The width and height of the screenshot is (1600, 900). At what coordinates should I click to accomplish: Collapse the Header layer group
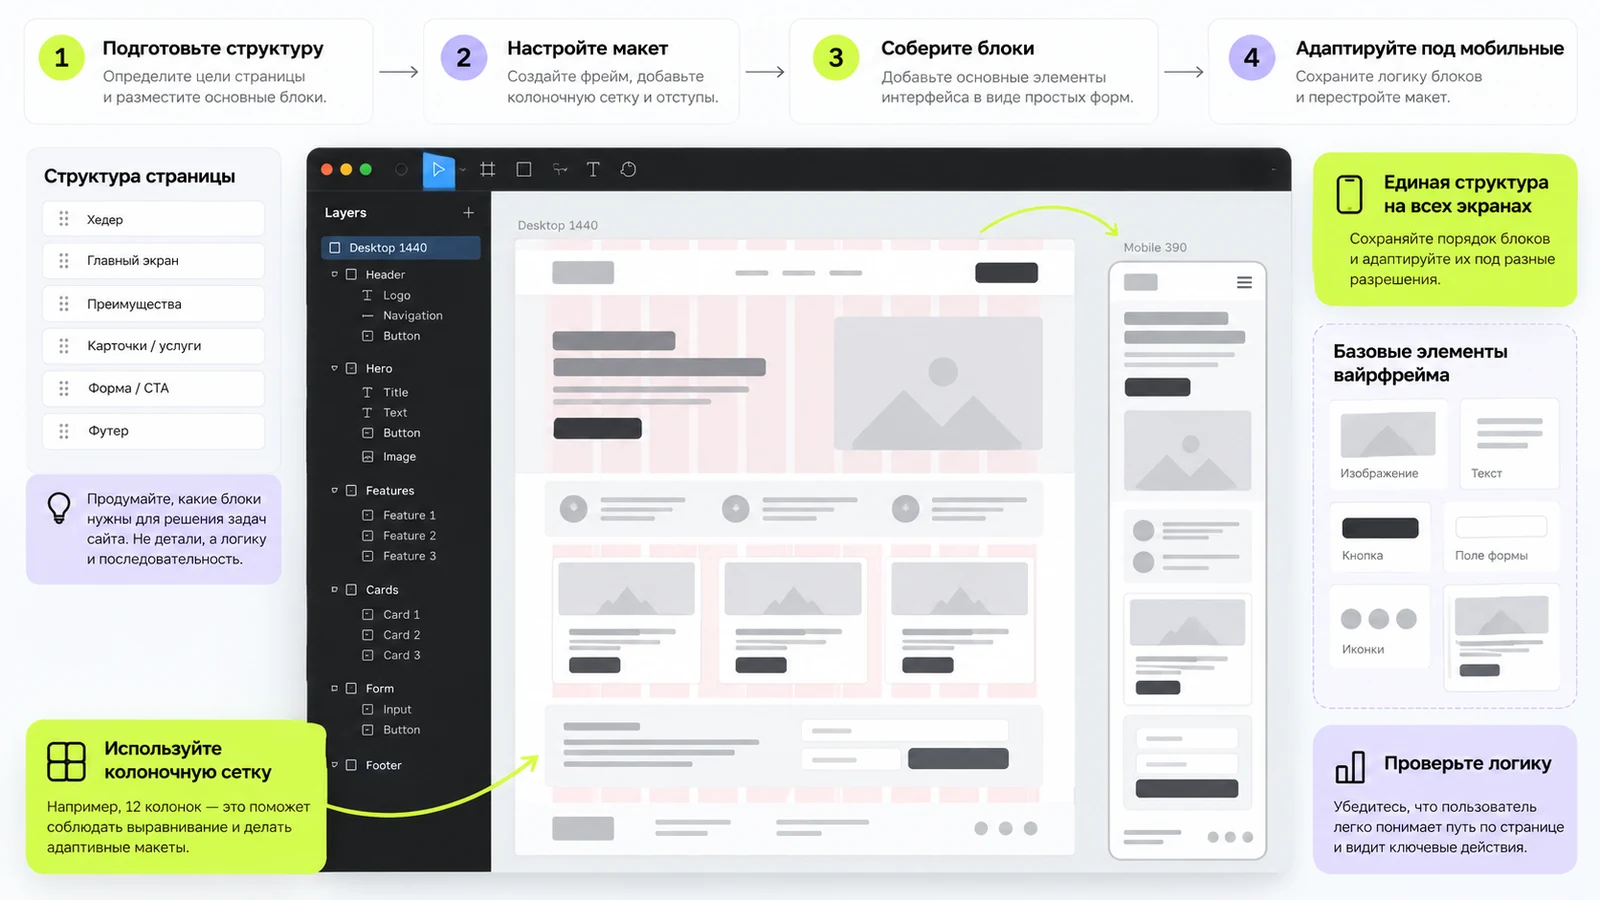click(335, 274)
